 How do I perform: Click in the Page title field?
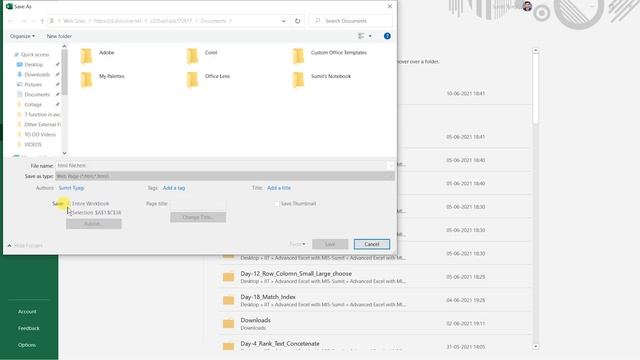point(198,203)
